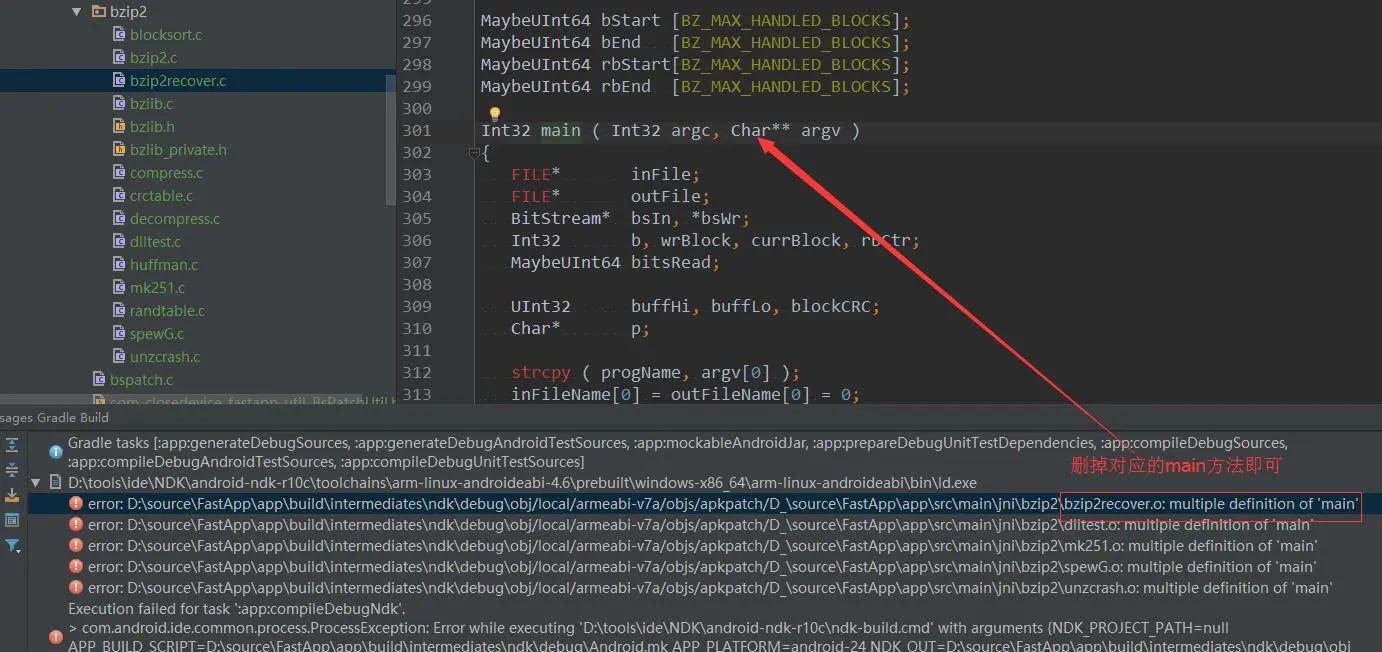This screenshot has width=1382, height=652.
Task: Open mk251.c in the project tree
Action: click(x=157, y=288)
